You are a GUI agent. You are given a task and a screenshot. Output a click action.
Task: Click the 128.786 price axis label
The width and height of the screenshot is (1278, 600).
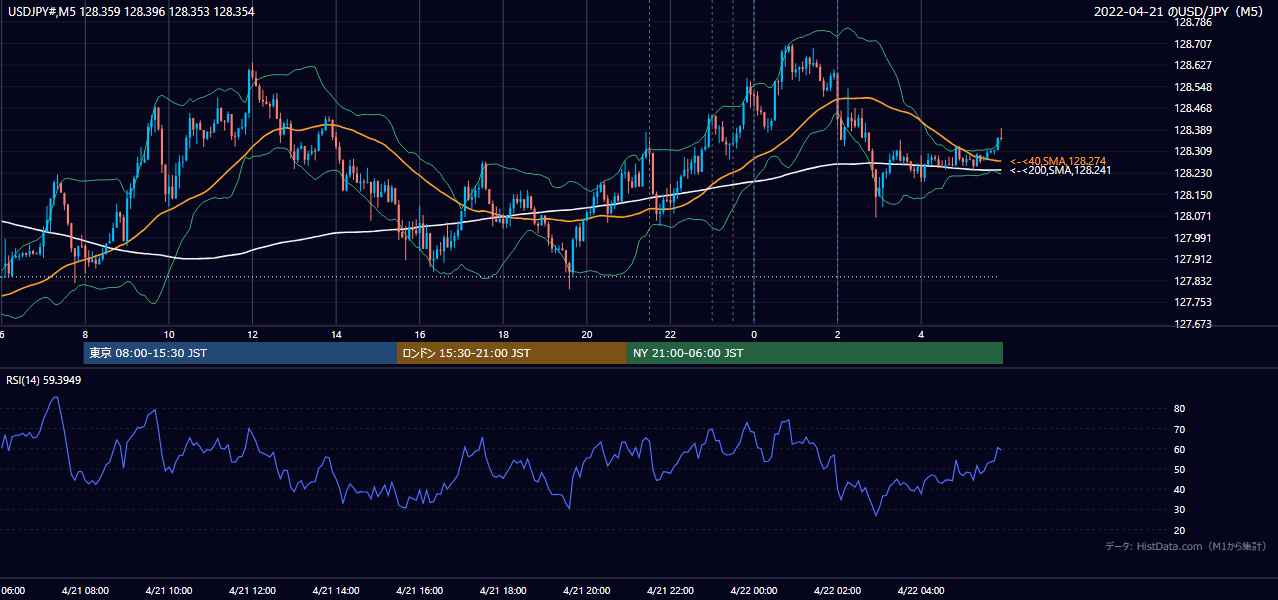tap(1193, 22)
